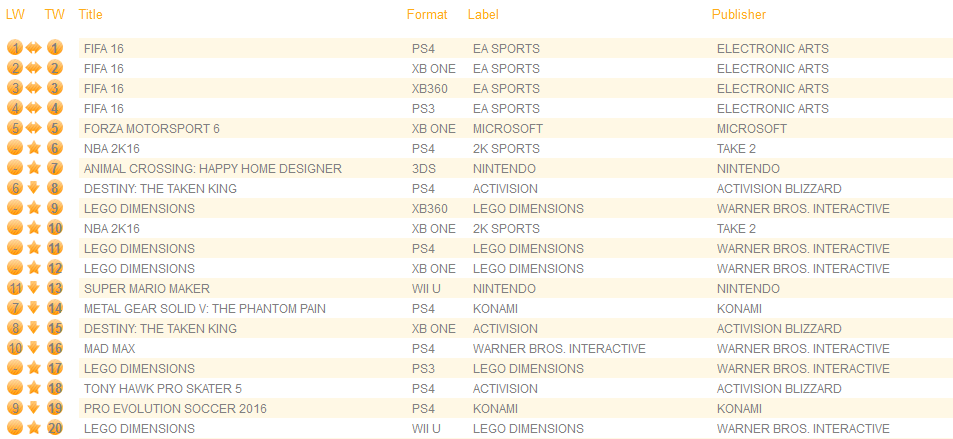This screenshot has width=953, height=439.
Task: Click the star icon for Tony Hawk Pro Skater 5
Action: pos(34,388)
